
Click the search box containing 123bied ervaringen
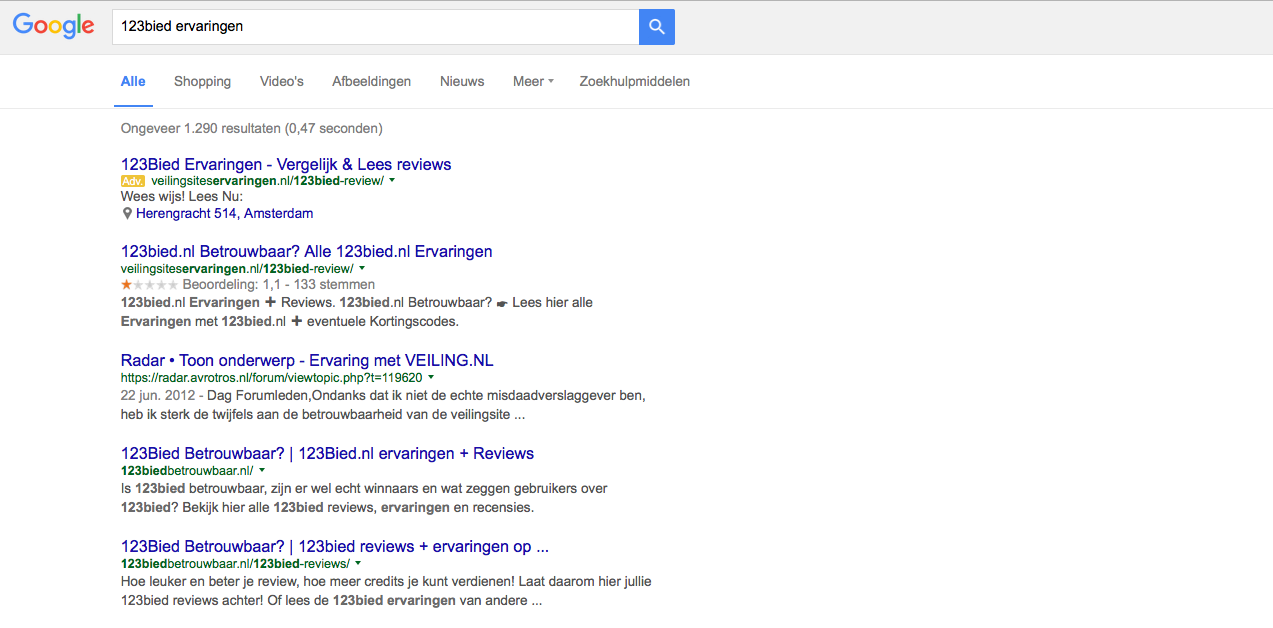click(375, 27)
